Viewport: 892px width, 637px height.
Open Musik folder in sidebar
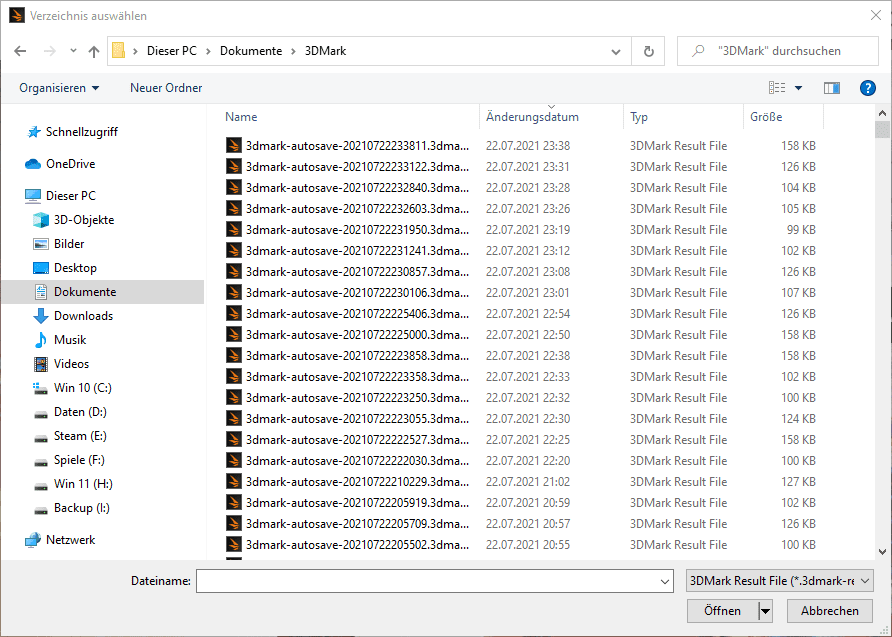tap(69, 340)
